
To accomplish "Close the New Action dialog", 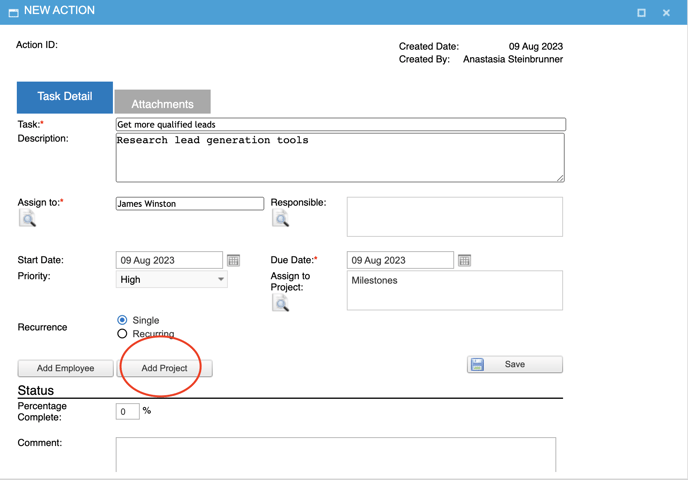I will pyautogui.click(x=666, y=13).
